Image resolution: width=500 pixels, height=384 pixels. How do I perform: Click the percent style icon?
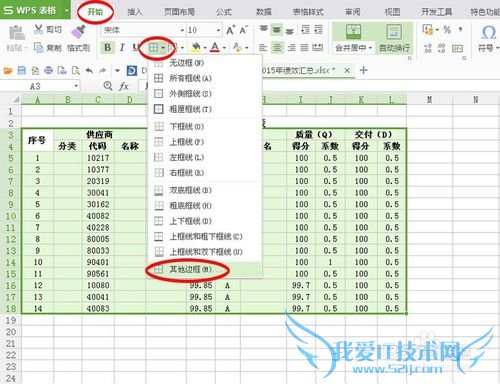447,30
